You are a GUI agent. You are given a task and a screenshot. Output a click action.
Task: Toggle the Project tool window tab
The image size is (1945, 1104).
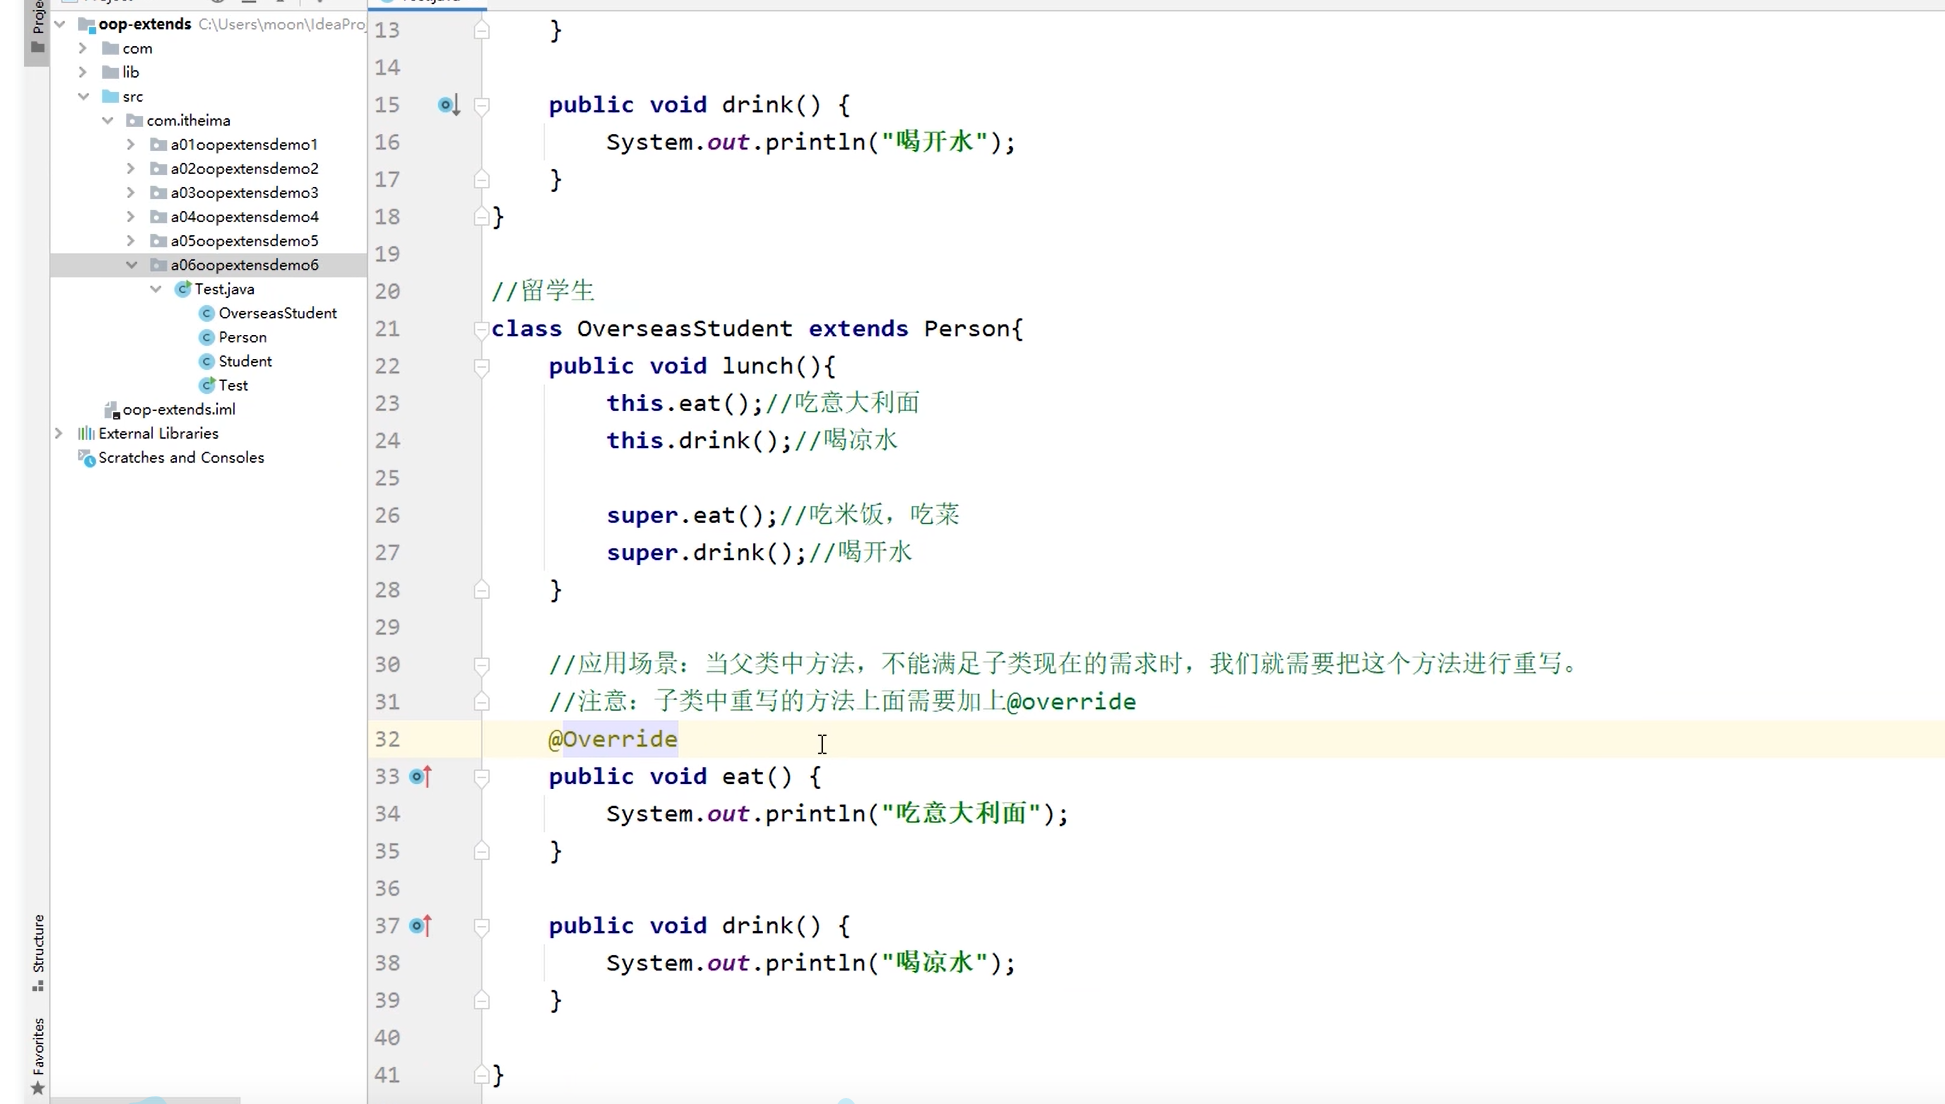pos(38,30)
